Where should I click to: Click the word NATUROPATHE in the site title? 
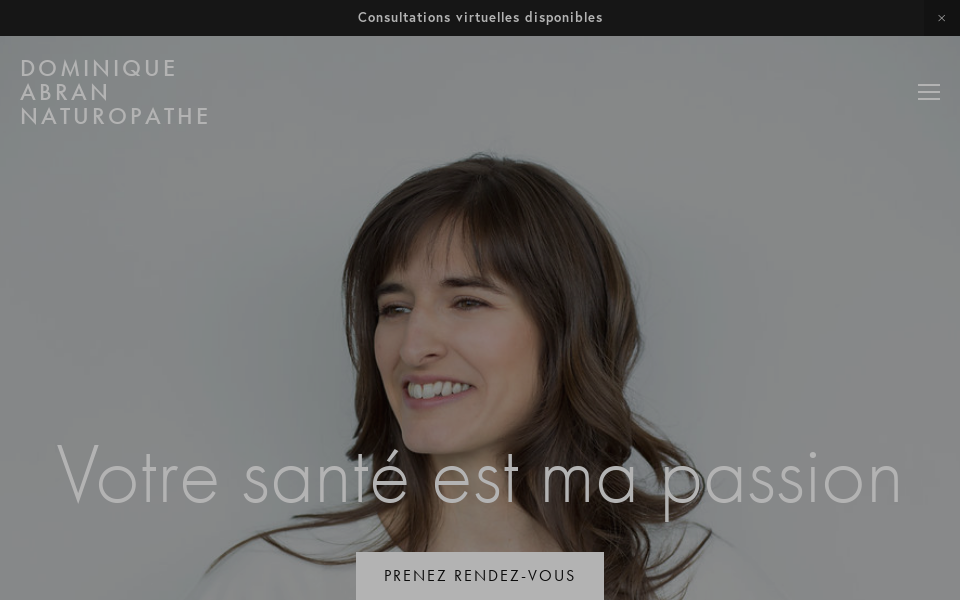[x=114, y=116]
